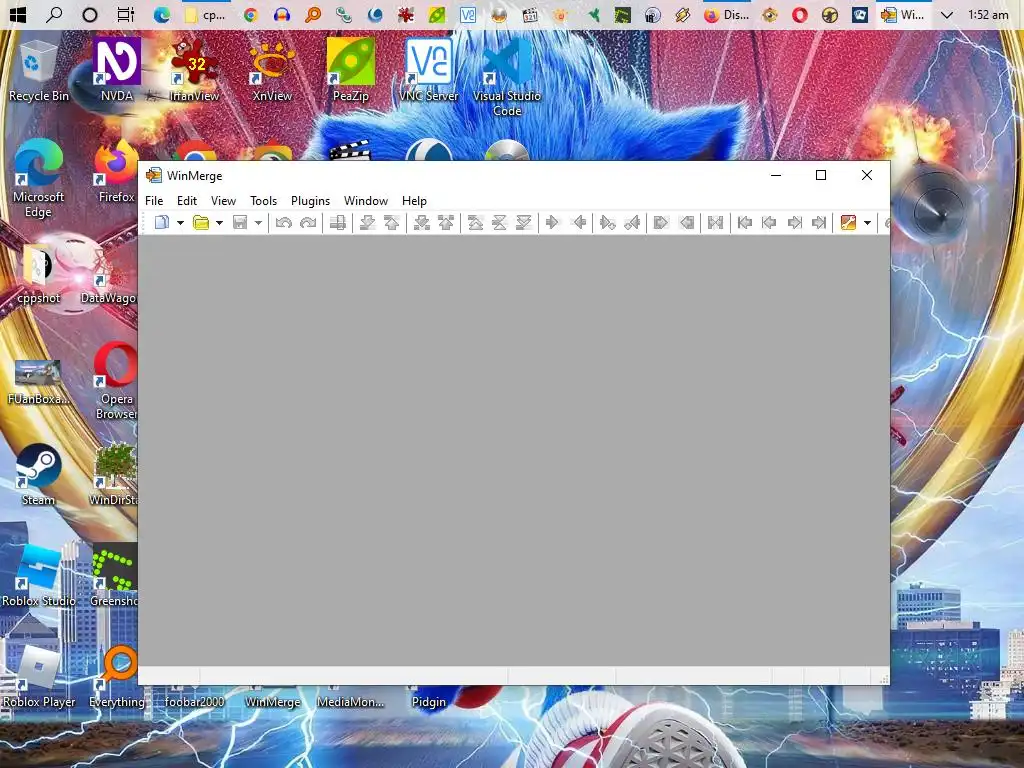Click the 'cp...' folder taskbar button
This screenshot has width=1024, height=768.
[x=206, y=14]
